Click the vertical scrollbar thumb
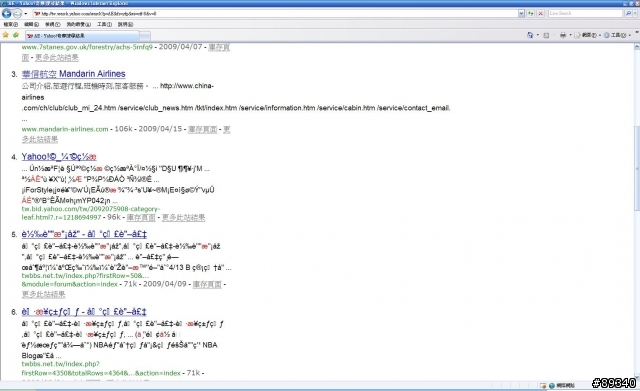 [636, 168]
